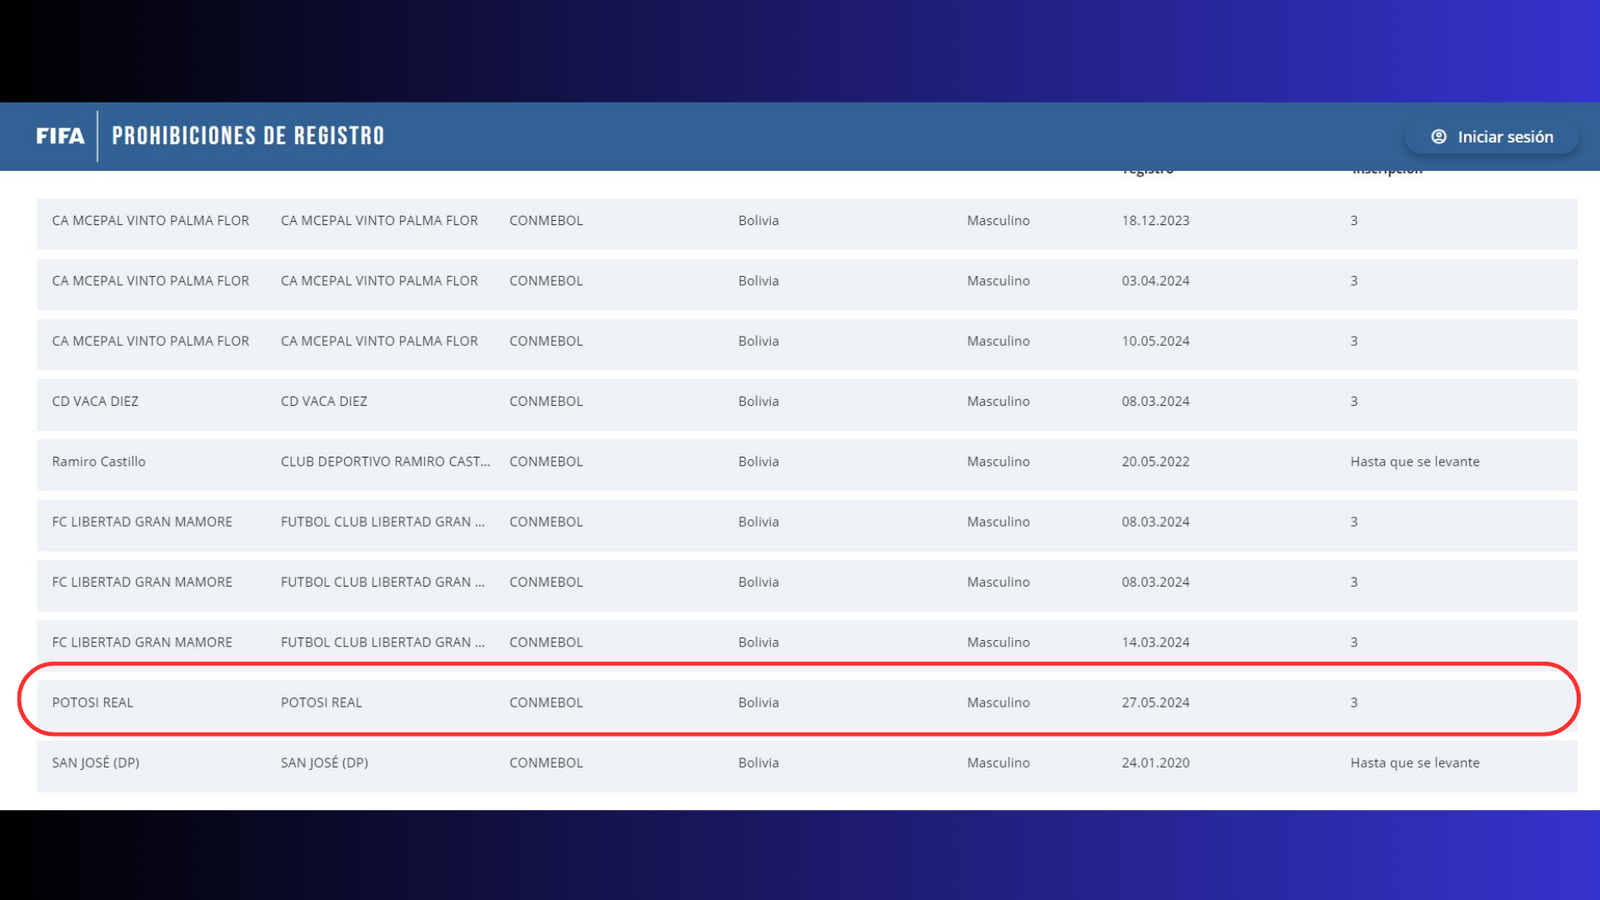Click Masculino in the CD Vaca Diez row
Image resolution: width=1600 pixels, height=900 pixels.
click(998, 401)
